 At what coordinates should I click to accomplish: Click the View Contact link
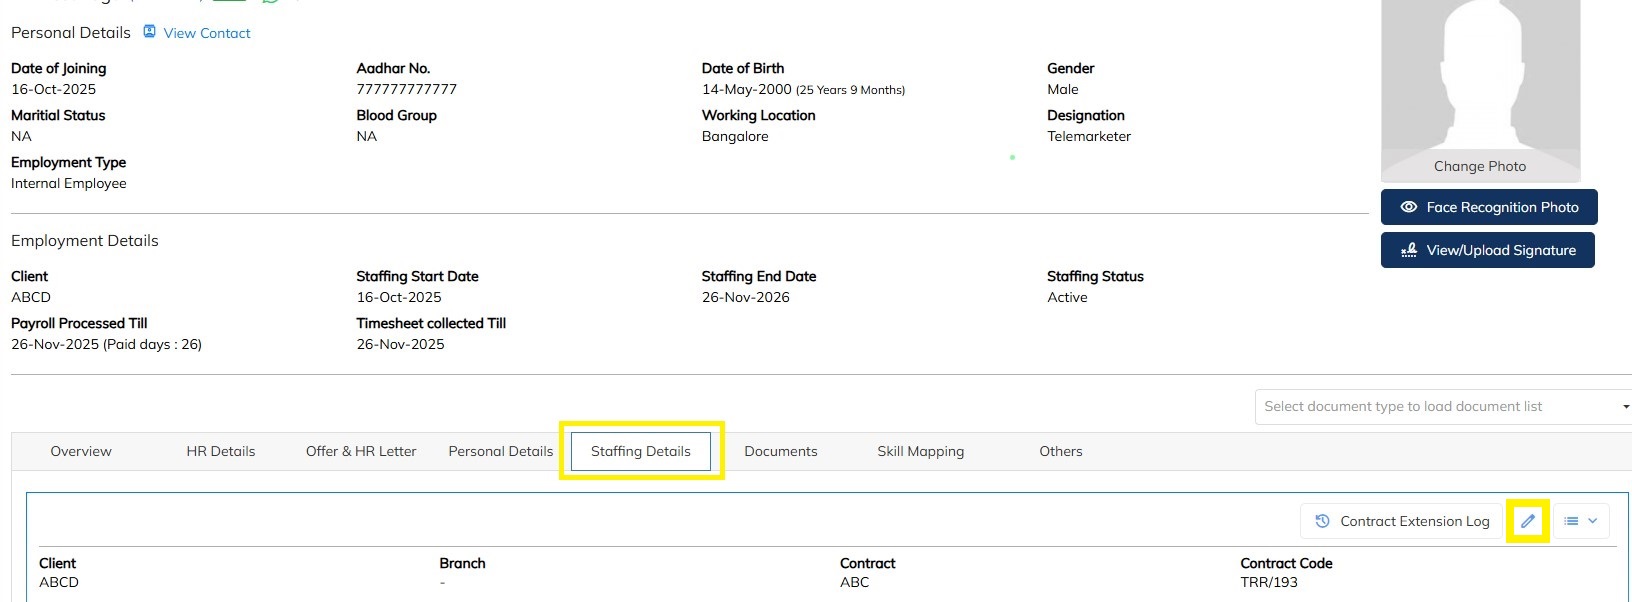pyautogui.click(x=207, y=33)
